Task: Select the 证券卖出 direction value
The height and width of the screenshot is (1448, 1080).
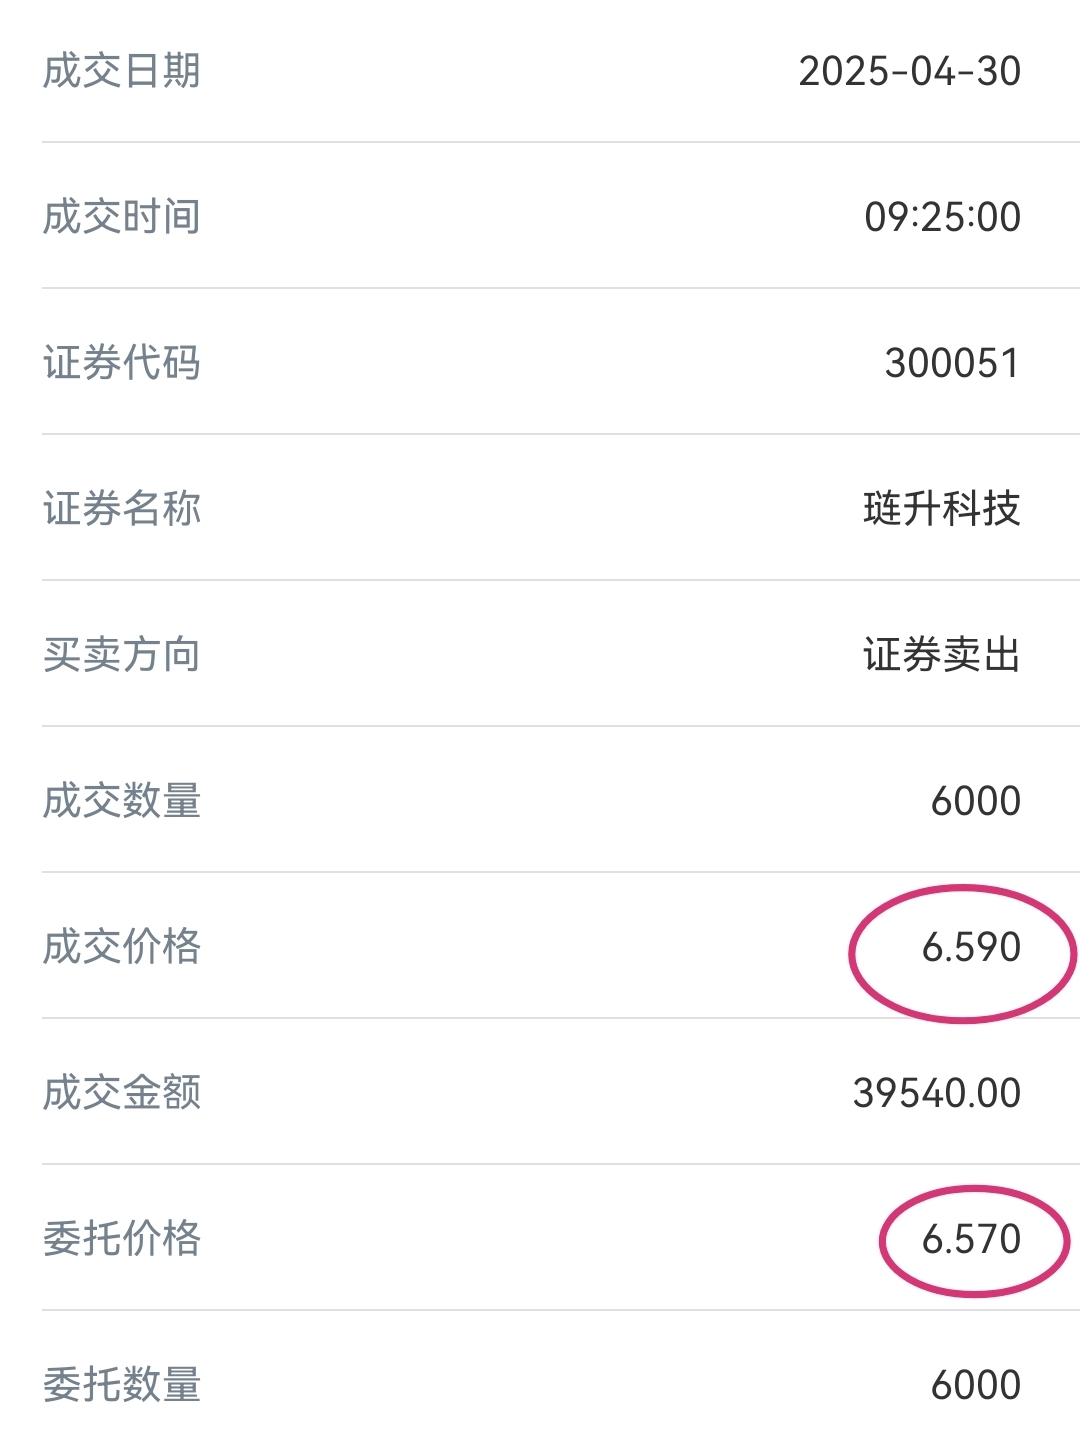Action: [x=942, y=655]
